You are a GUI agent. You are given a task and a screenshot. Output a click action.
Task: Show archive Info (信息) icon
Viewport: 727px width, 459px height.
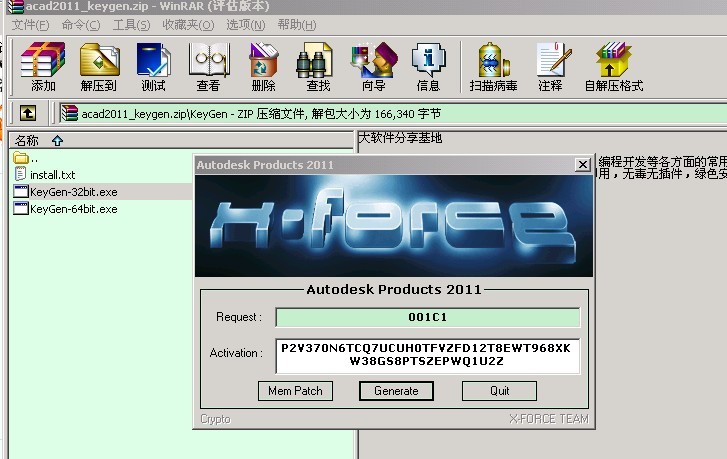[428, 66]
